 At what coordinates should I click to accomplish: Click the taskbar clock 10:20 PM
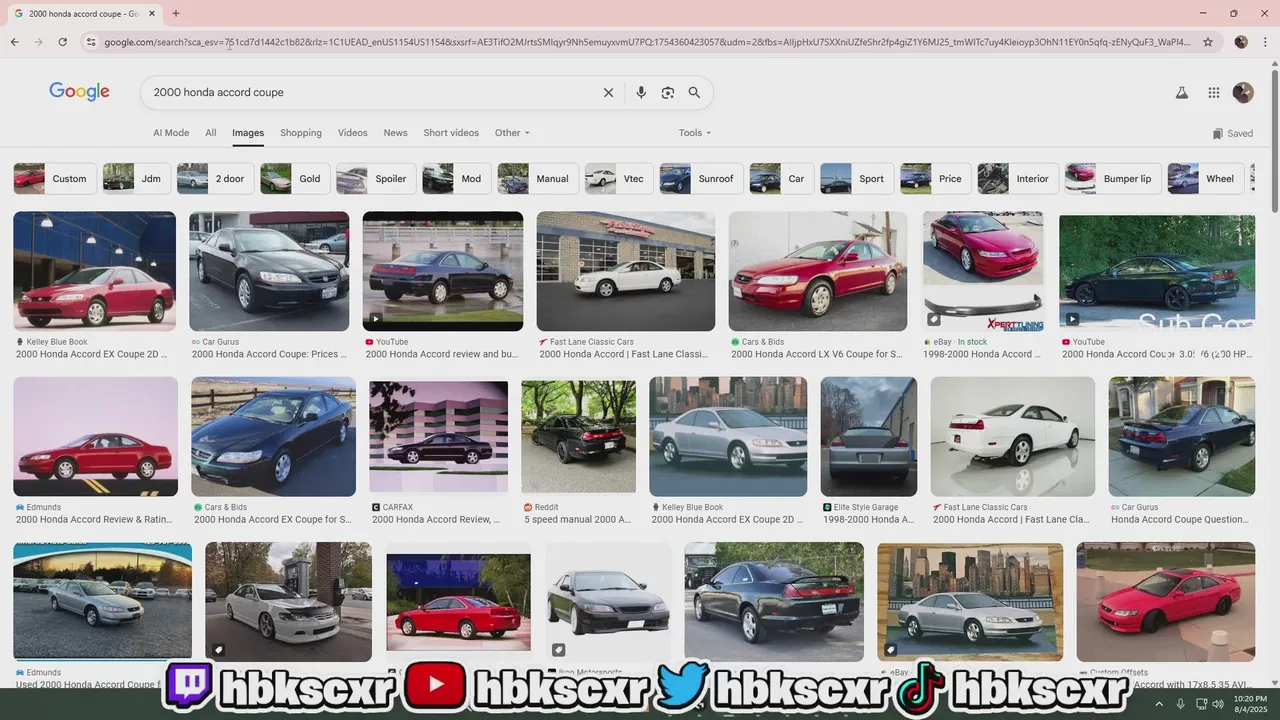point(1250,704)
